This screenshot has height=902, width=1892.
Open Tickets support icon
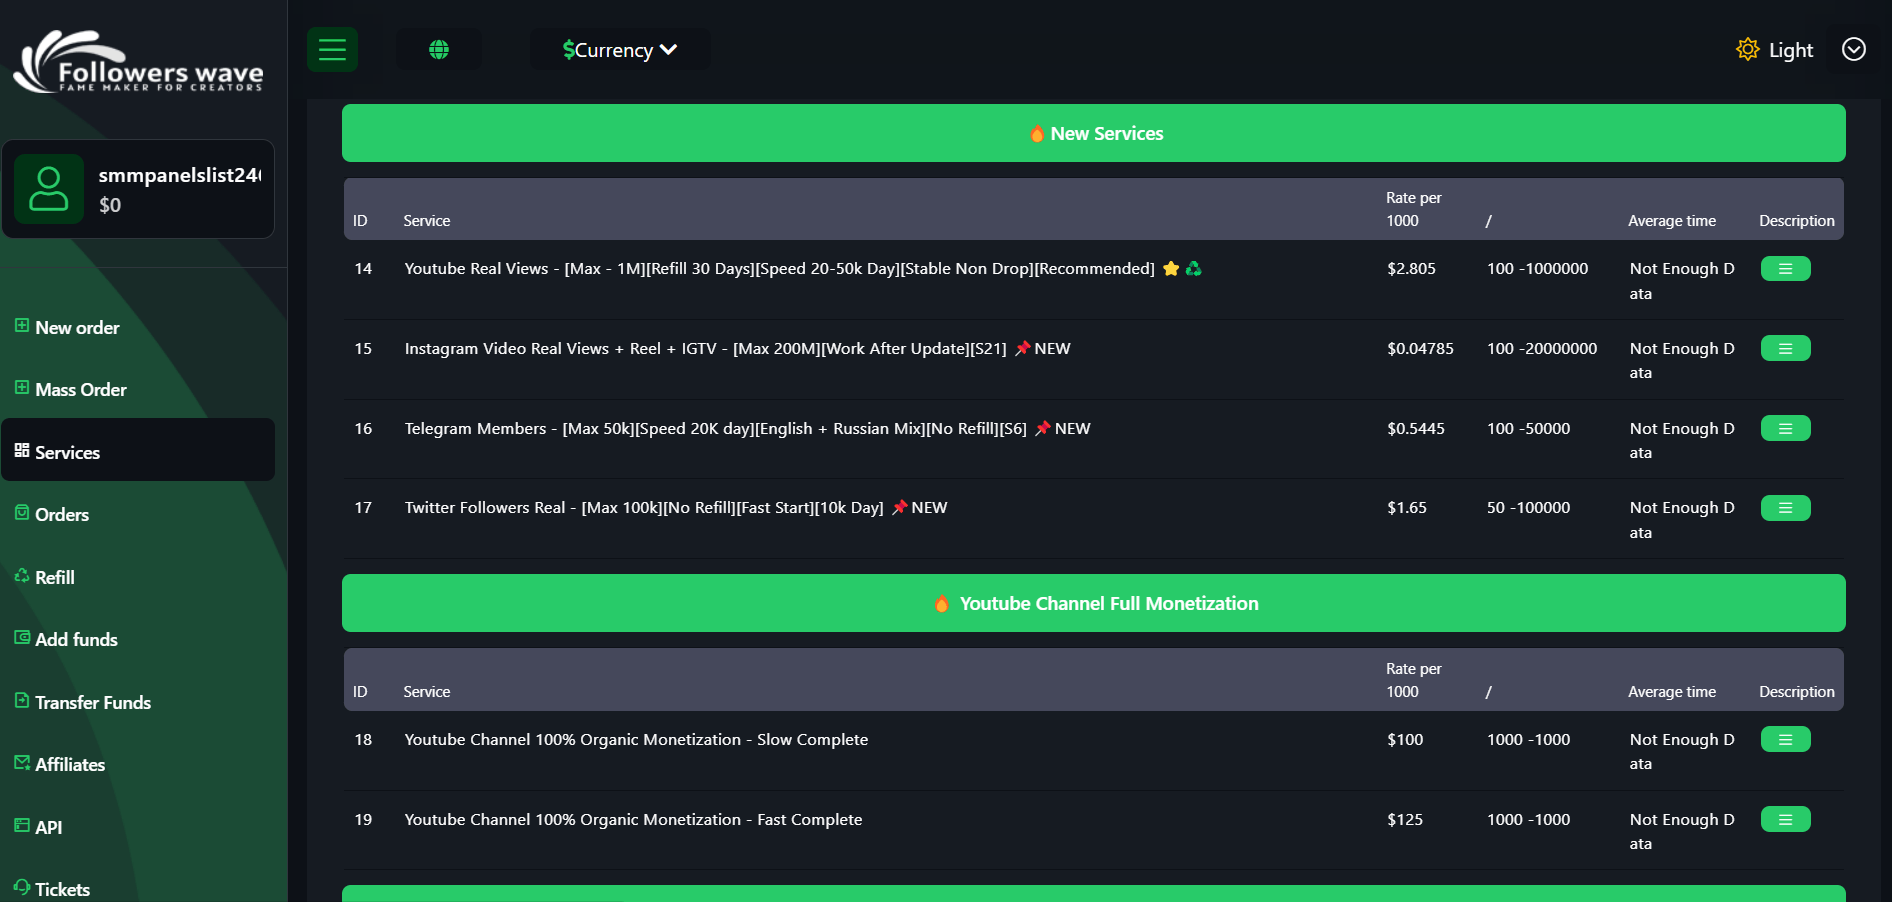(22, 887)
